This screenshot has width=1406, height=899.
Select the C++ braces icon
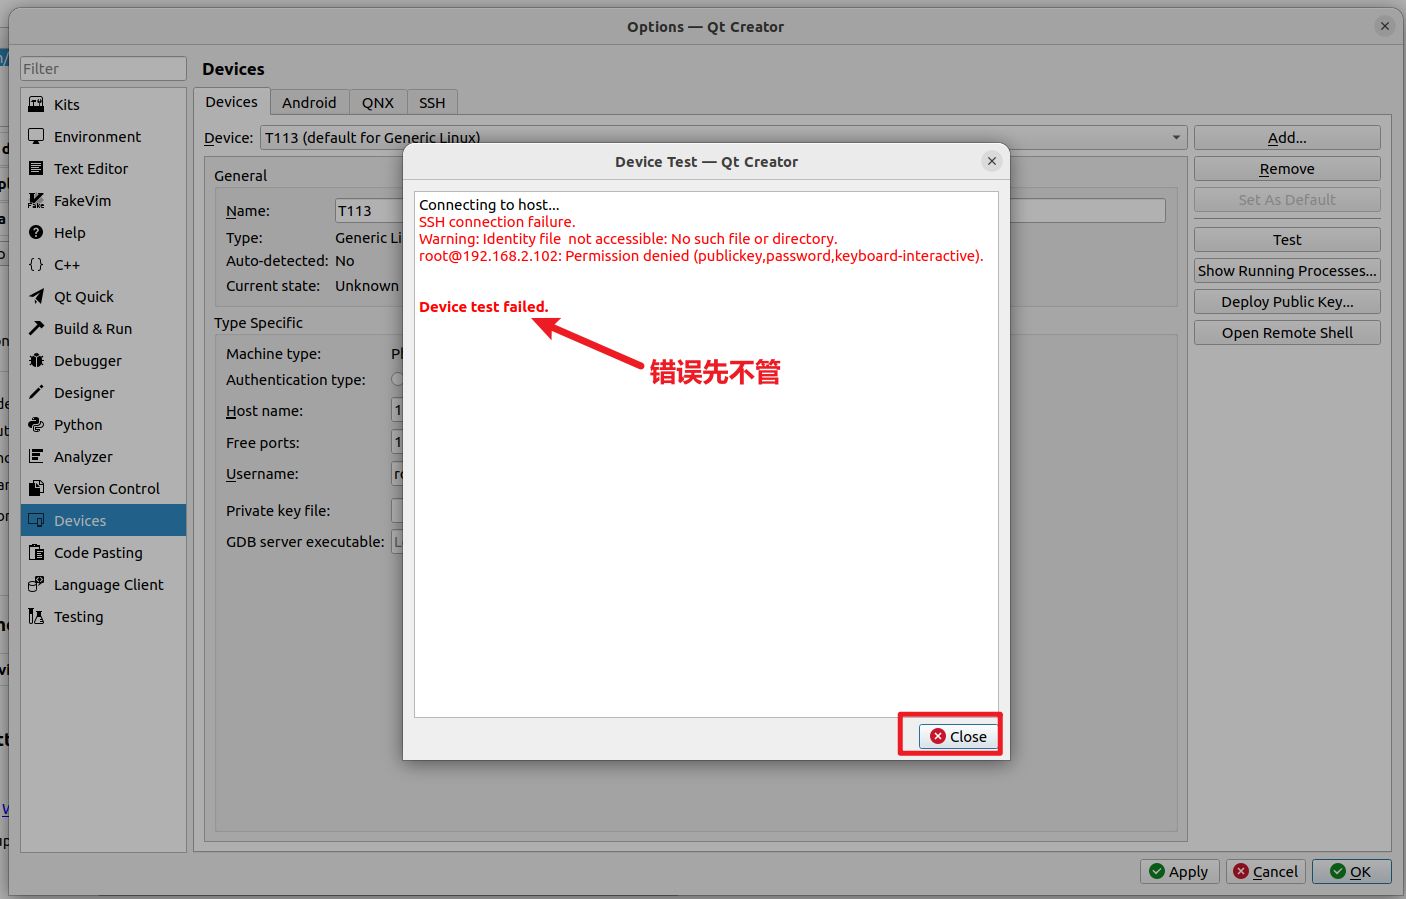tap(36, 264)
